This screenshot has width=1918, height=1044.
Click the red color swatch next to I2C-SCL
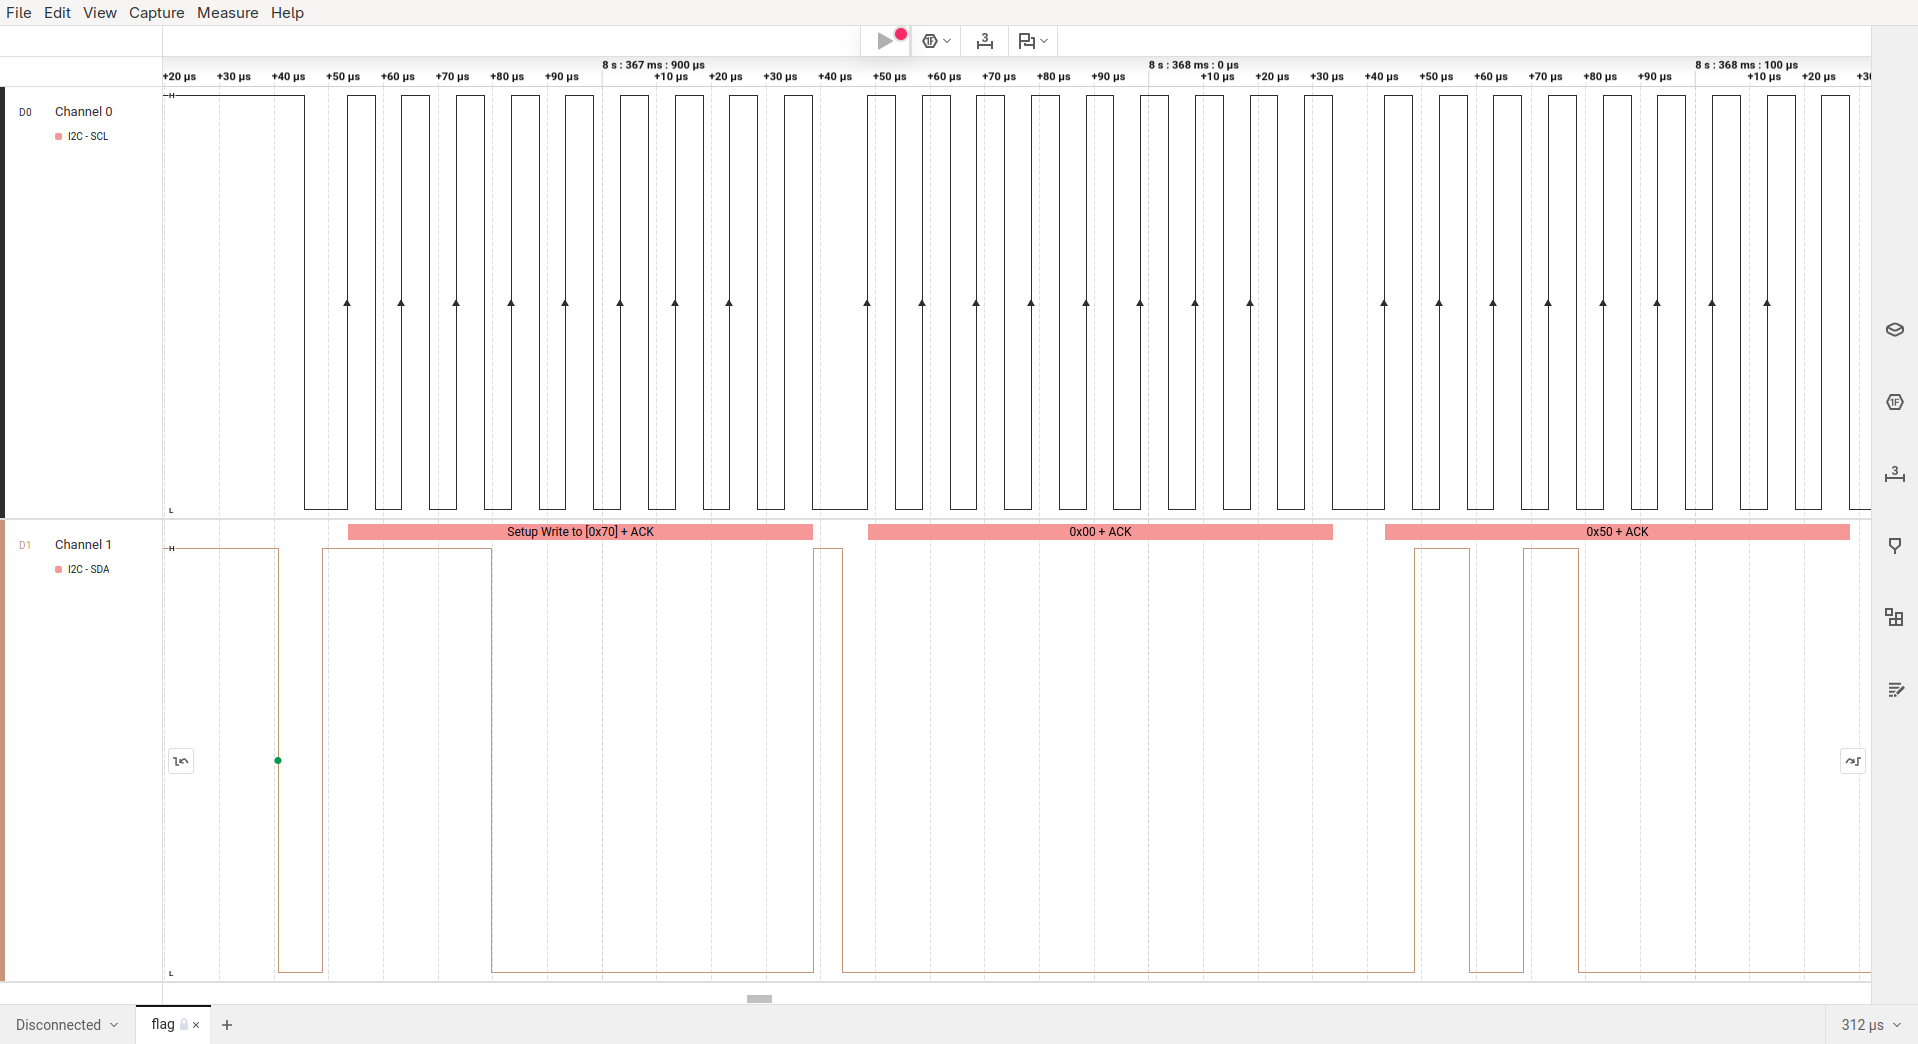click(x=57, y=136)
